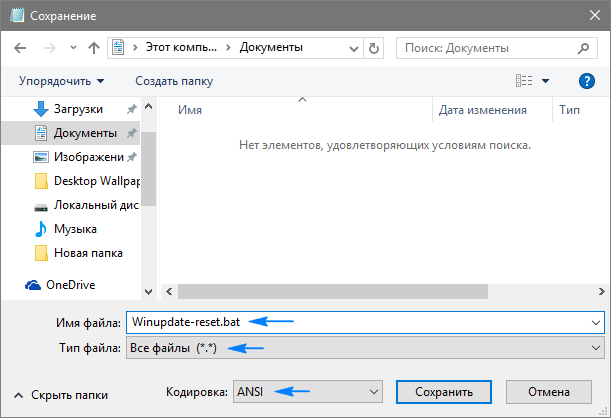This screenshot has width=611, height=418.
Task: Click the Up one level arrow
Action: (93, 47)
